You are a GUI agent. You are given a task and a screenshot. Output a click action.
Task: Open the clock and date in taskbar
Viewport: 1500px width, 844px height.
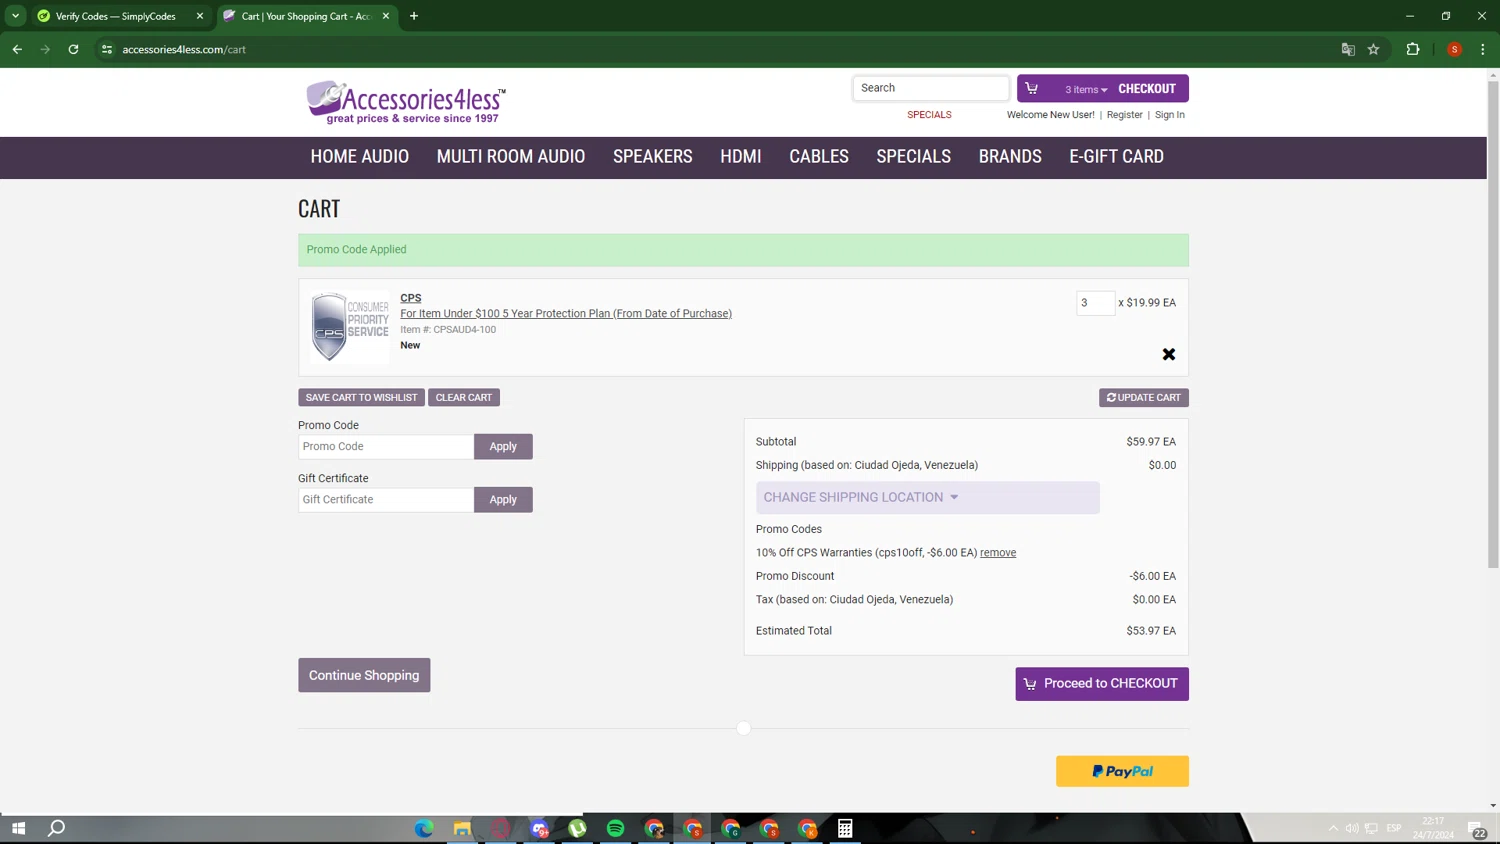point(1433,828)
